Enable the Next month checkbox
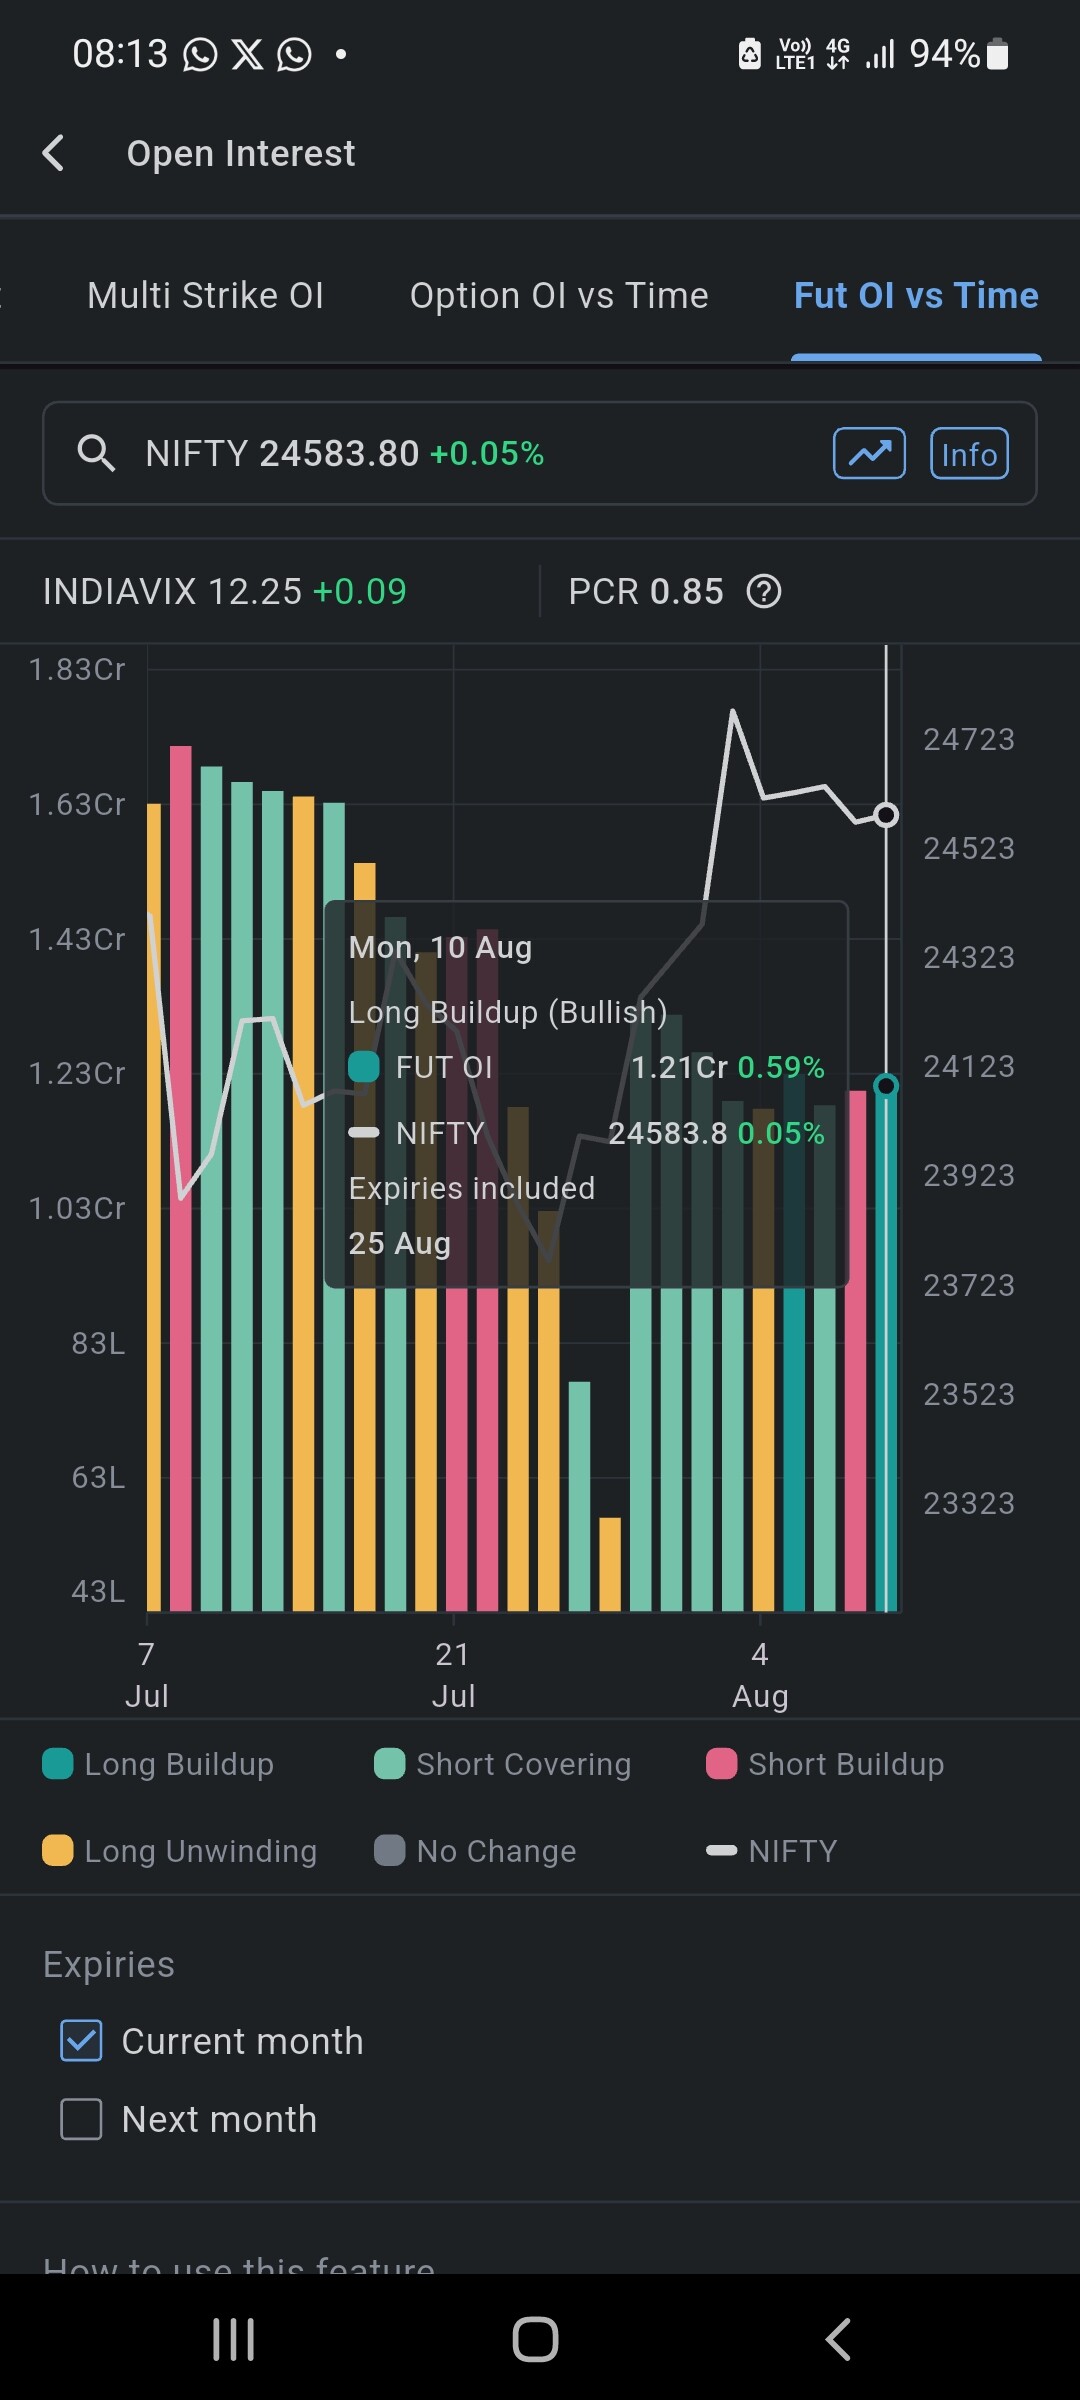 point(81,2118)
